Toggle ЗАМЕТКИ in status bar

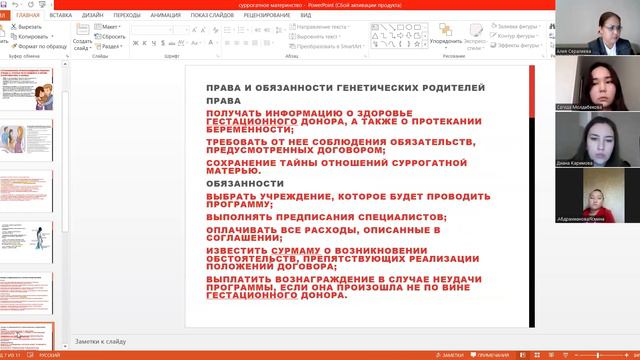coord(449,355)
